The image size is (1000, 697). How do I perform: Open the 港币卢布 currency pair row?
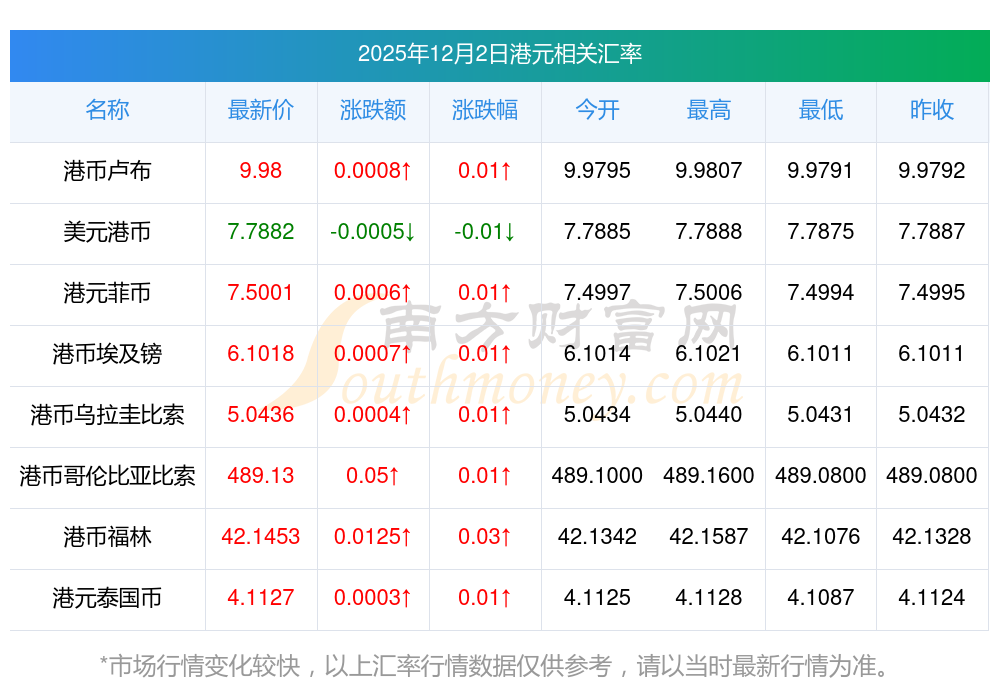(107, 171)
